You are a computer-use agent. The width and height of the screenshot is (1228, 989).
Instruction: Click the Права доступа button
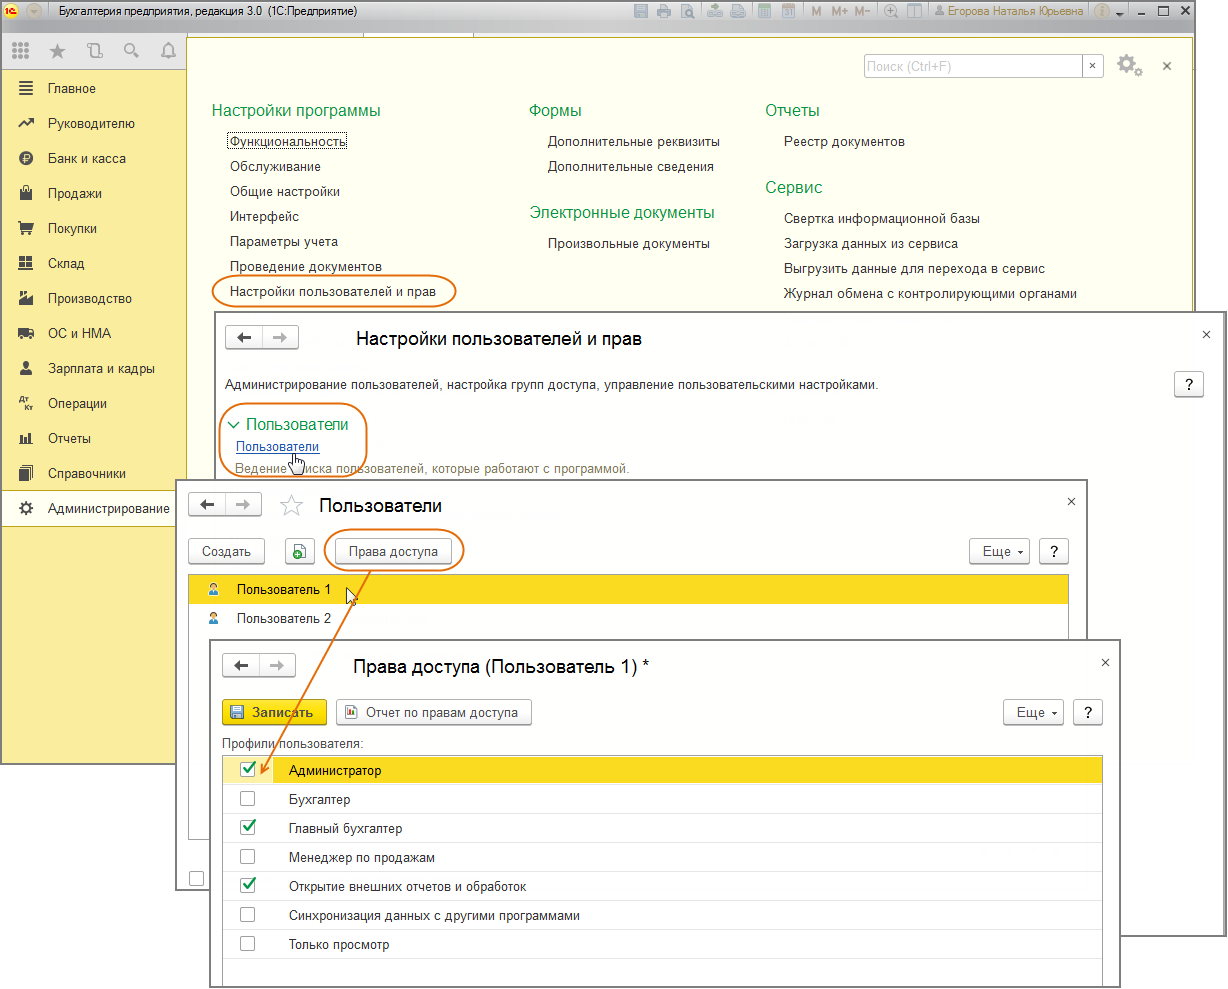click(393, 551)
